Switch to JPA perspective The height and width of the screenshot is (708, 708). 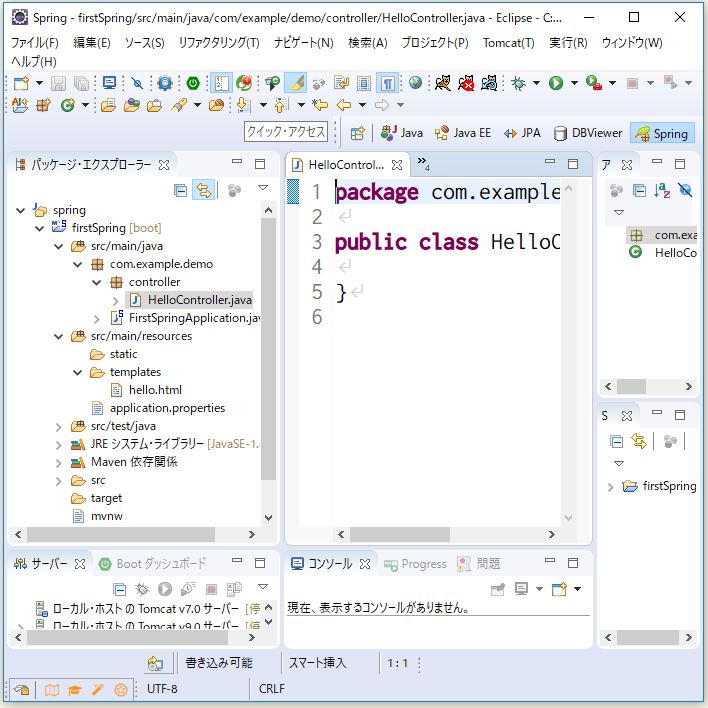[522, 133]
